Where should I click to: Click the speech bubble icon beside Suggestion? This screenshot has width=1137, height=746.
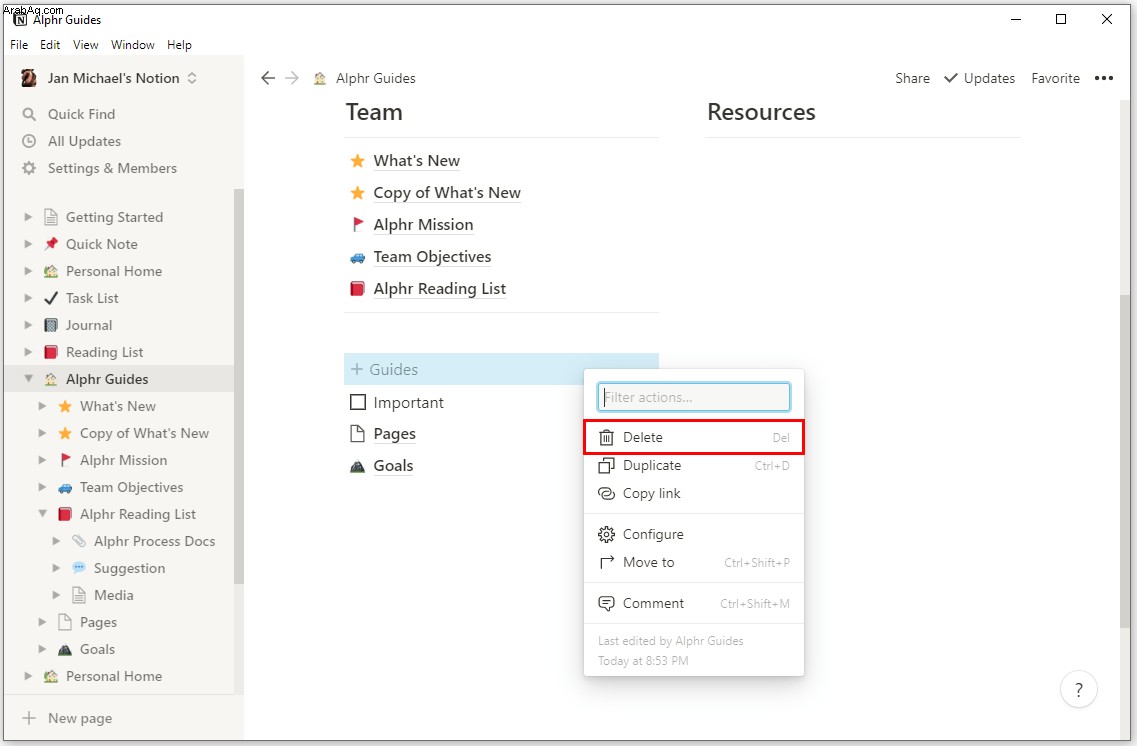[x=79, y=568]
